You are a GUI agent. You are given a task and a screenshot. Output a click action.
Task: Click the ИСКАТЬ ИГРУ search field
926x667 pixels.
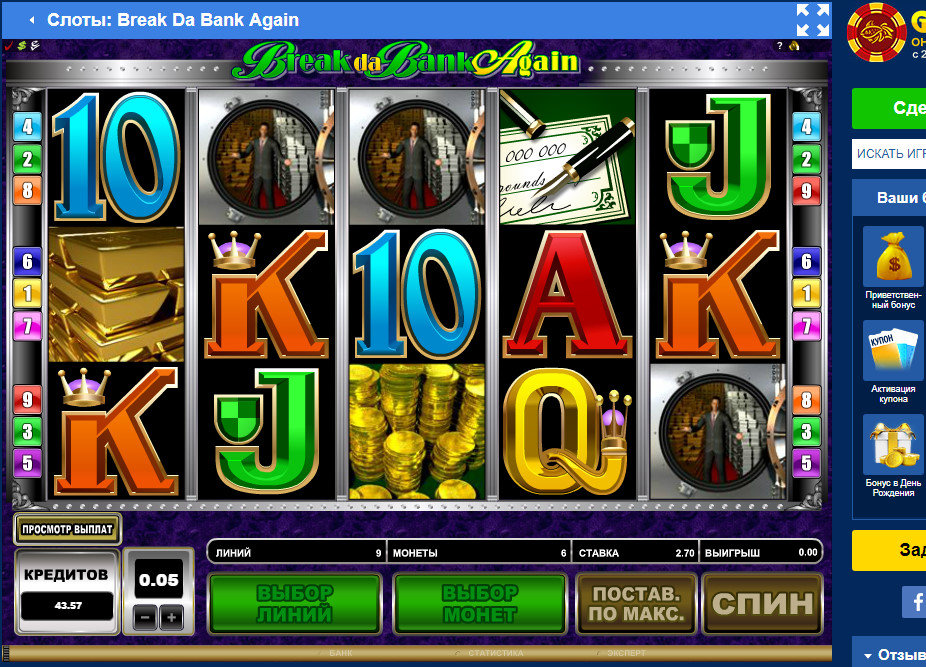(x=889, y=154)
